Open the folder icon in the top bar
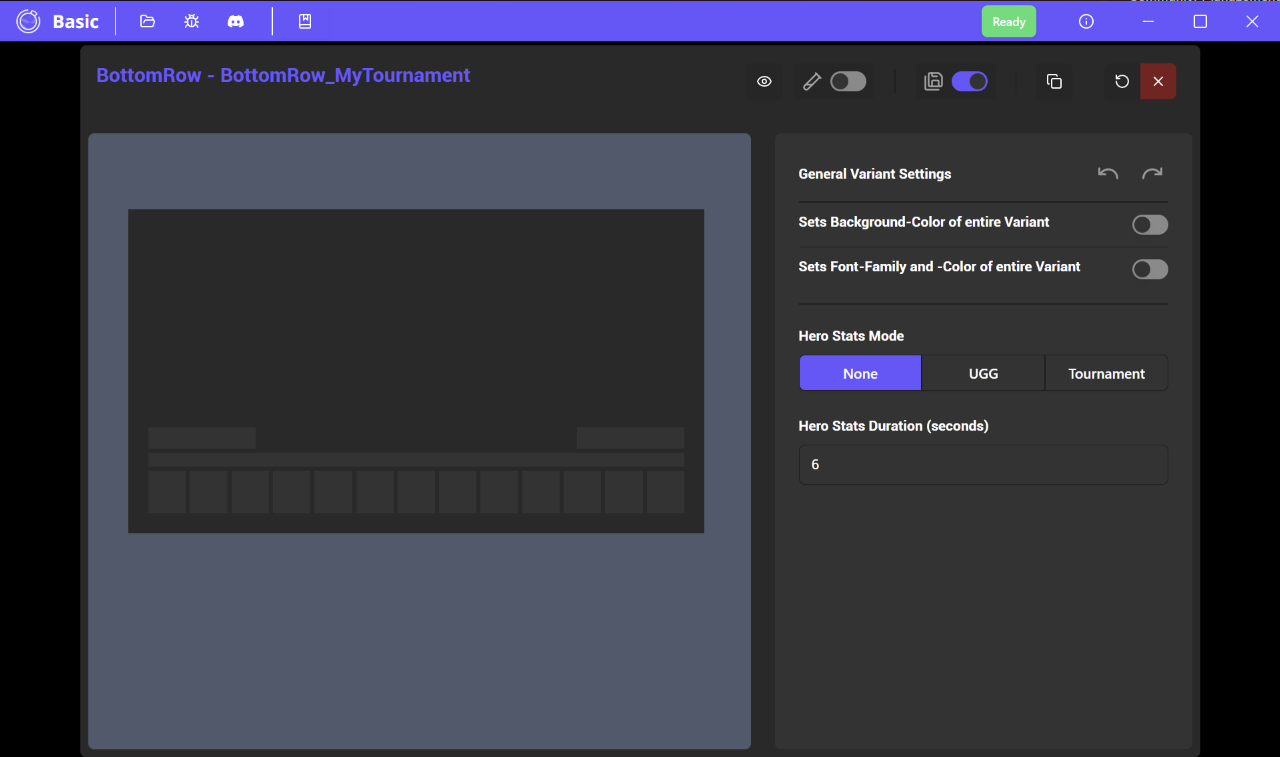Screen dimensions: 1280x757 (x=147, y=21)
